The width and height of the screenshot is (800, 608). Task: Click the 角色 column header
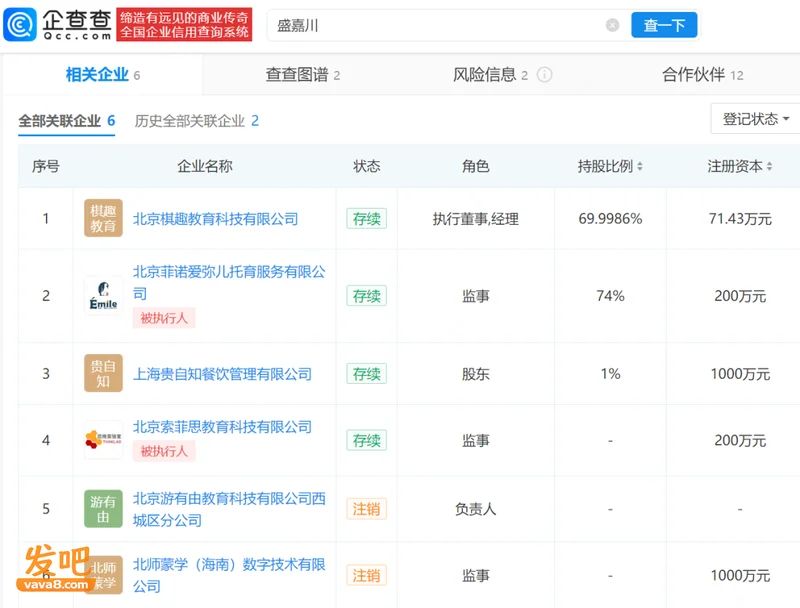476,166
